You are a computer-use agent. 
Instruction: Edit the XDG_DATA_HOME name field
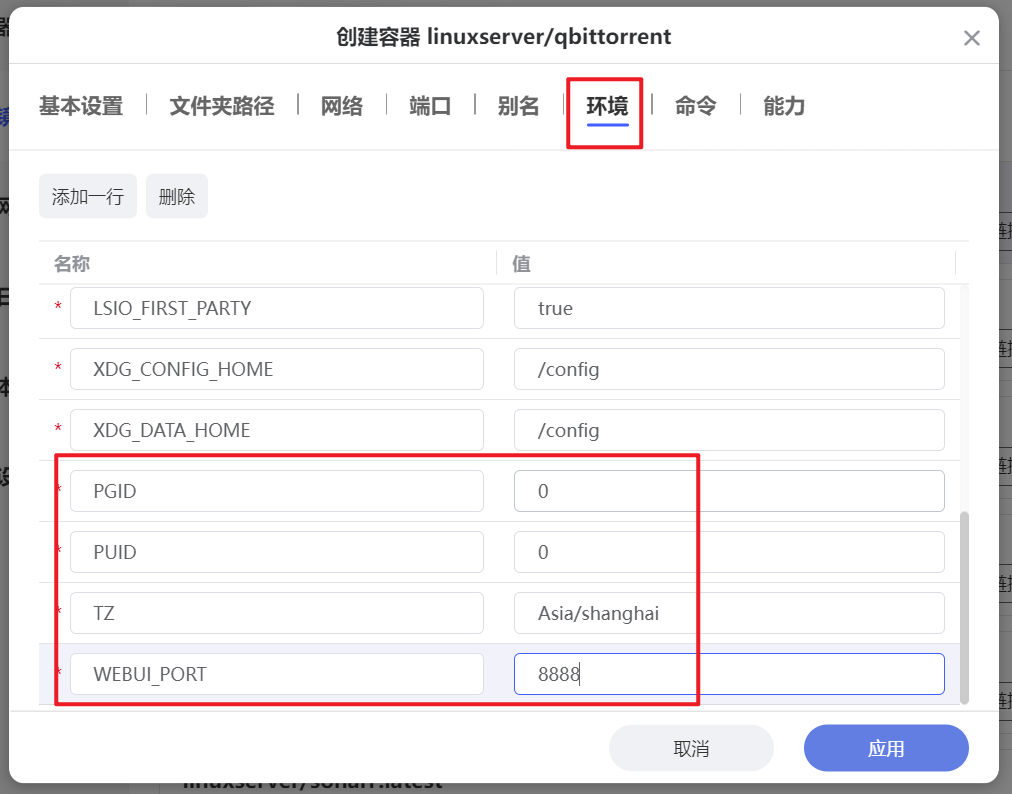(x=277, y=430)
